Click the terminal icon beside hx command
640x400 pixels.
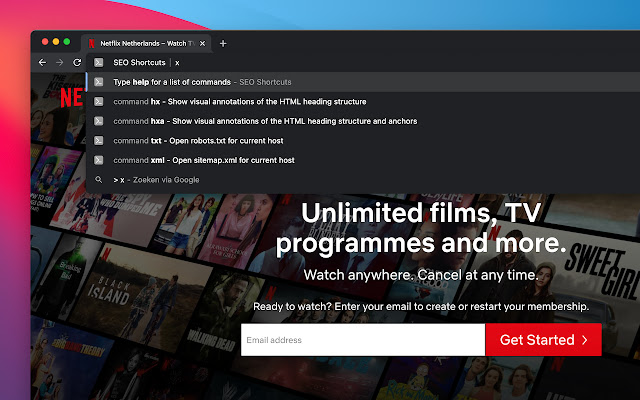tap(98, 102)
